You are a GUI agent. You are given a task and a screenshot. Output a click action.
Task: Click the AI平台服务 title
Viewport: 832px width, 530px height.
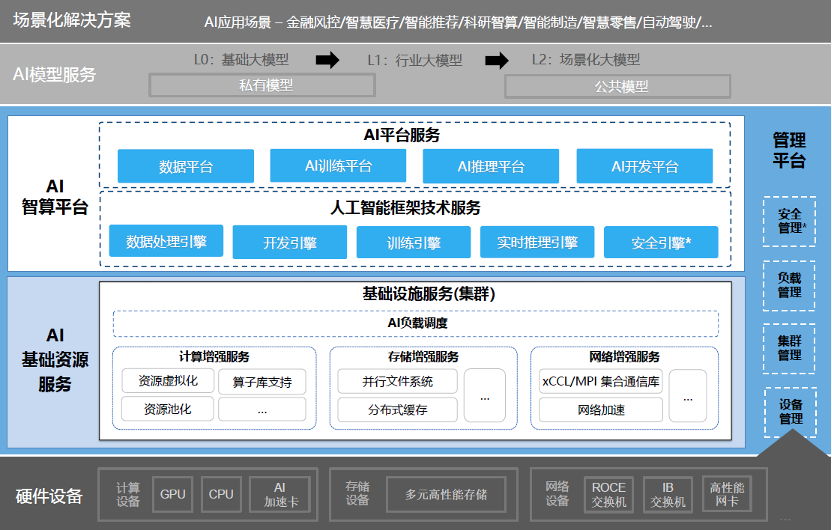[402, 135]
